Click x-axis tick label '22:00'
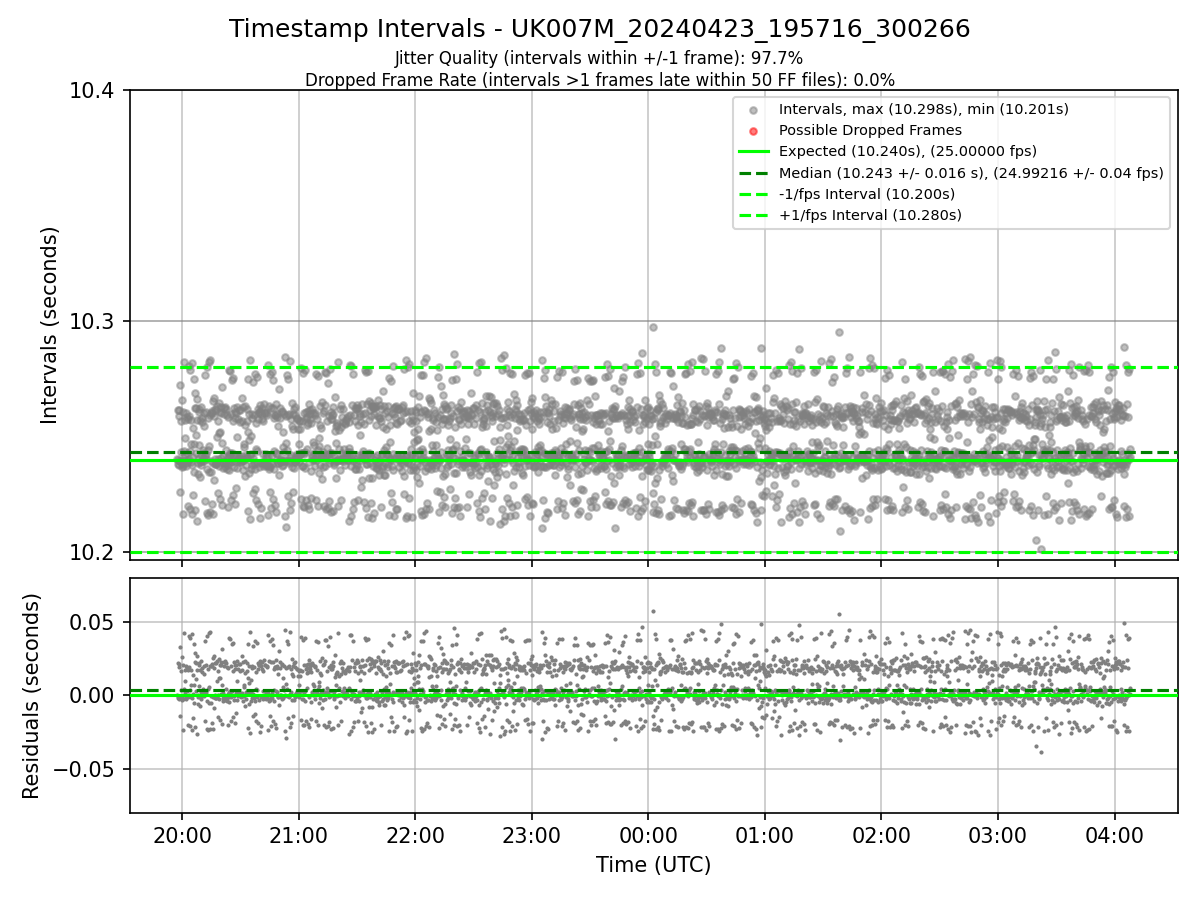This screenshot has width=1200, height=900. coord(415,834)
